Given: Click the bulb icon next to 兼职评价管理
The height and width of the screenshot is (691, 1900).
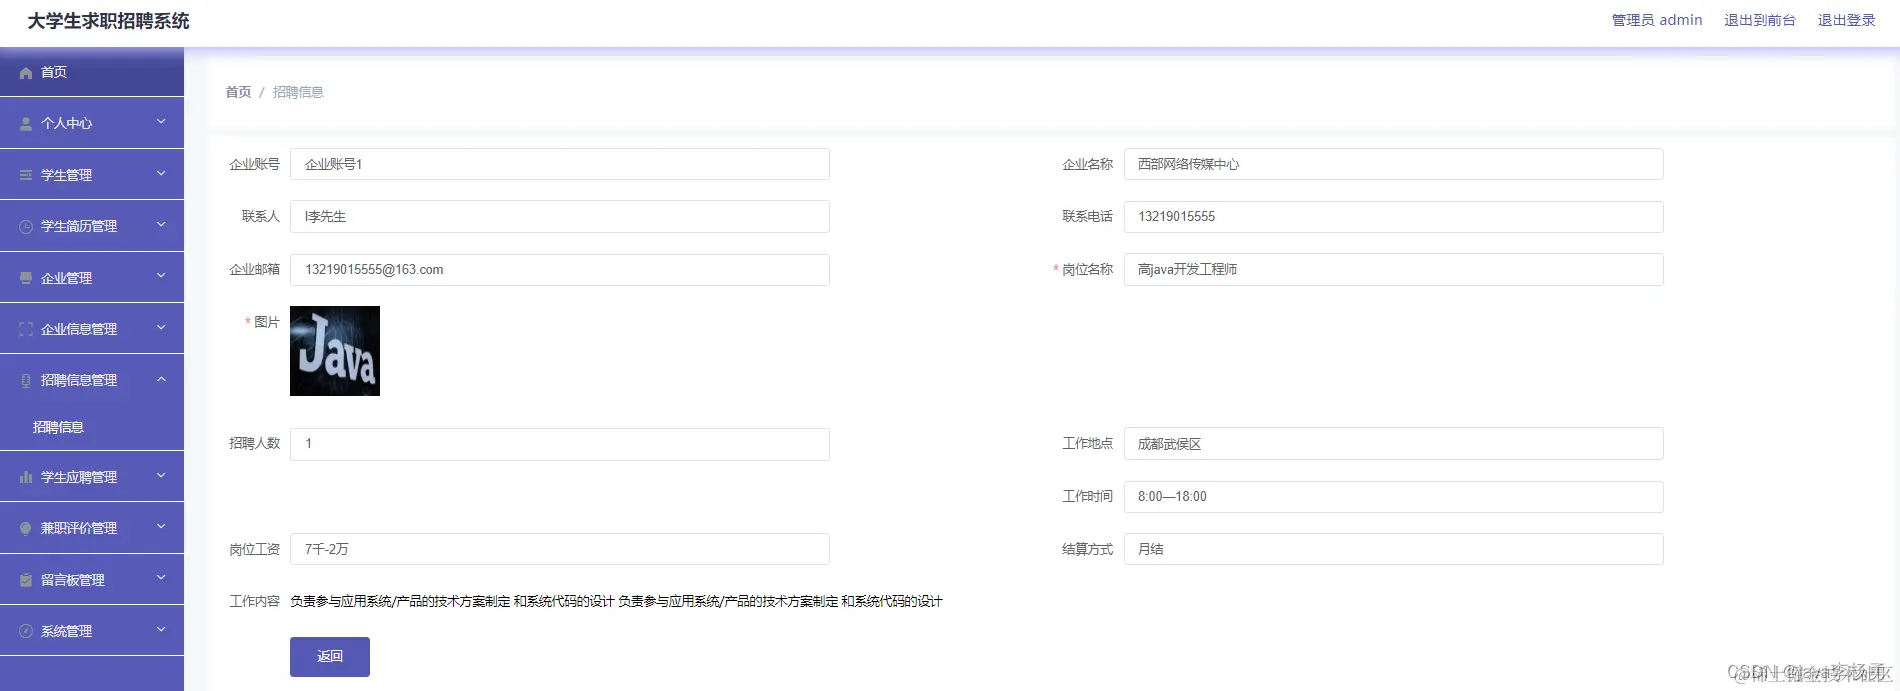Looking at the screenshot, I should (x=26, y=529).
